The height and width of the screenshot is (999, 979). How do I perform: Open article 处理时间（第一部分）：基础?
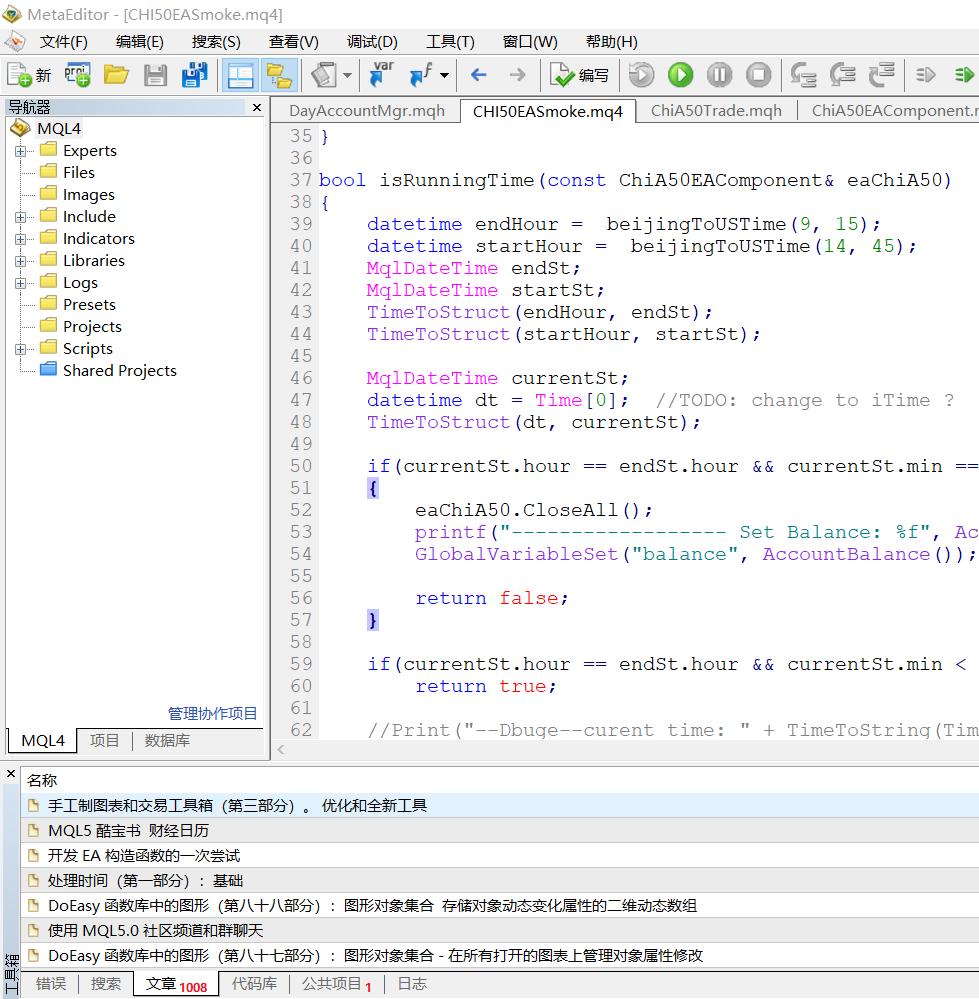pyautogui.click(x=145, y=880)
